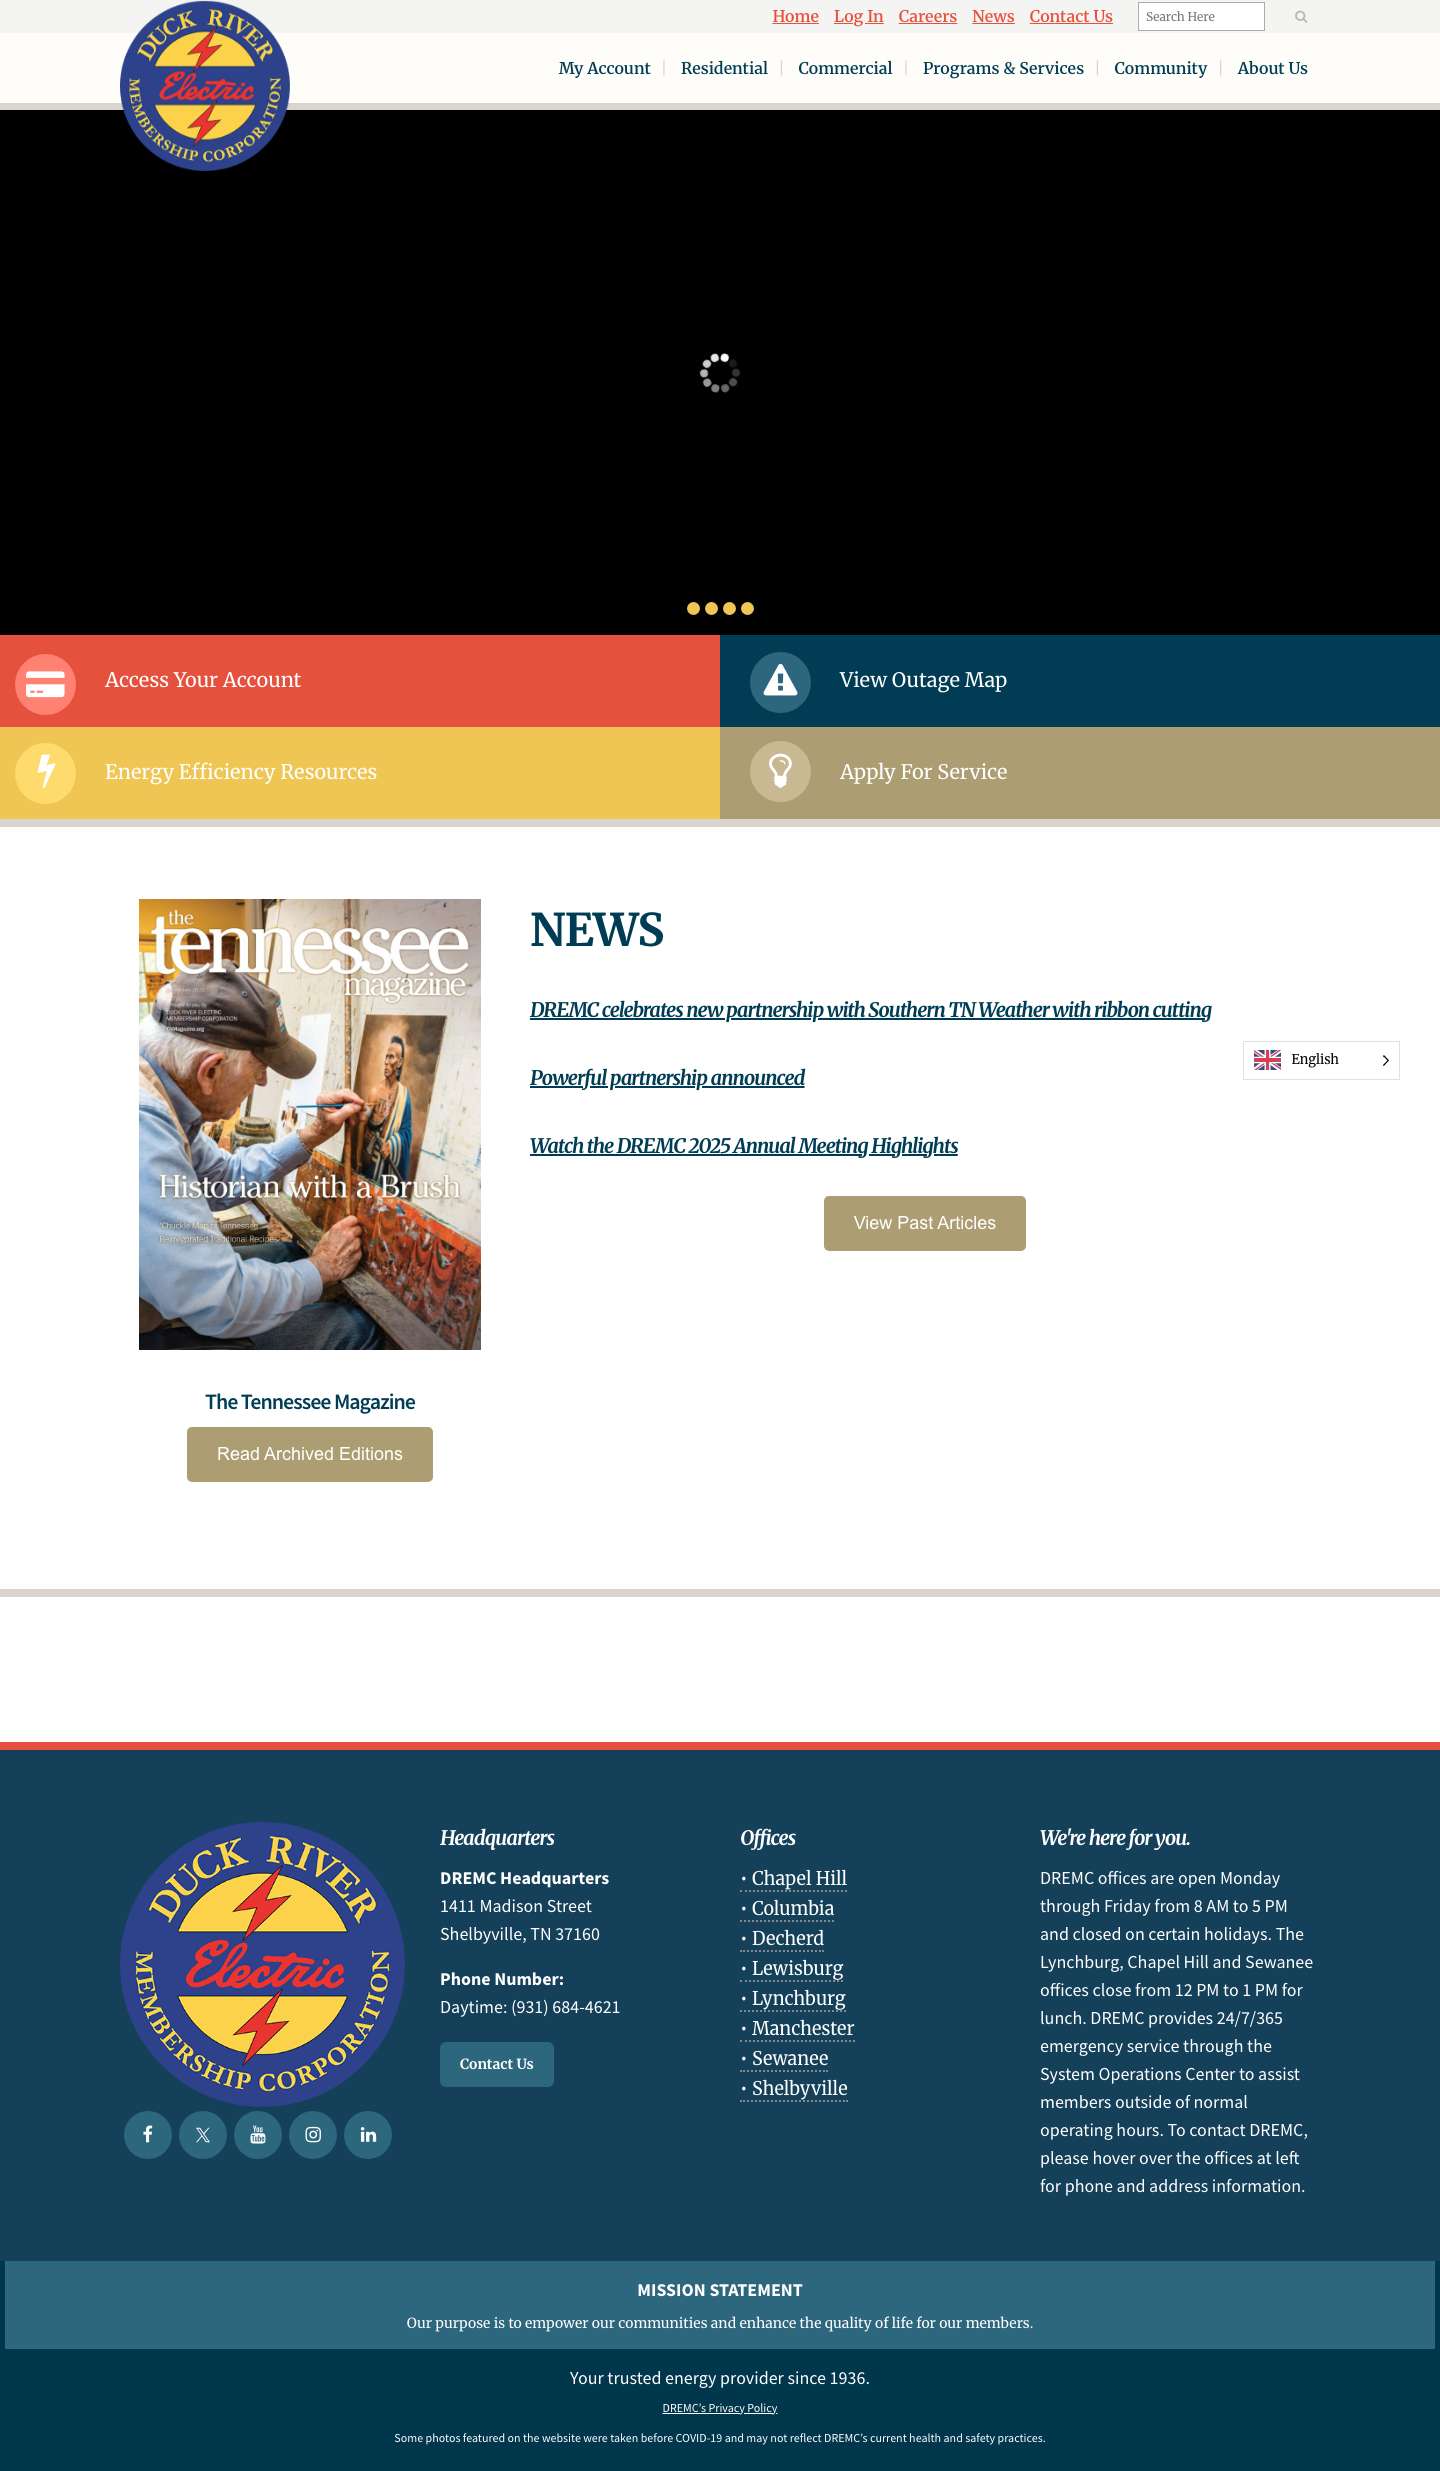Open the YouTube social icon
Viewport: 1440px width, 2471px height.
(x=258, y=2135)
